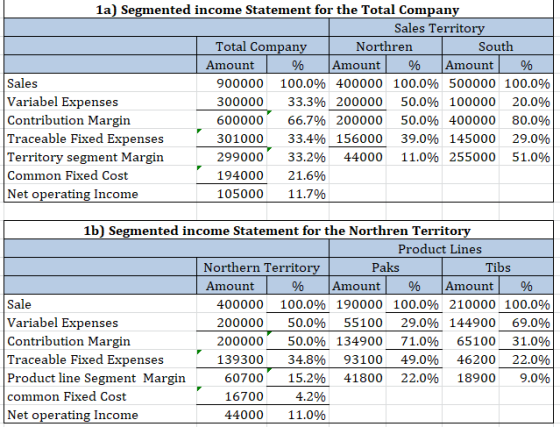
Task: Select the 'Total Company' header cell
Action: click(262, 46)
